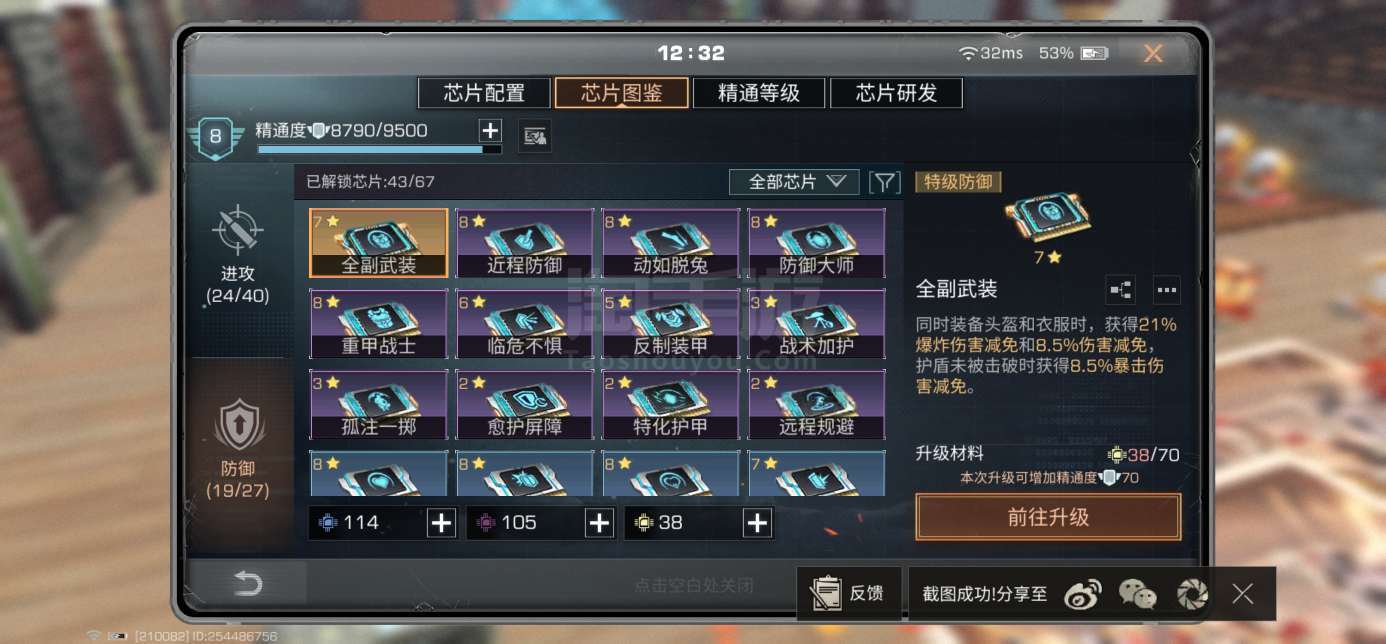
Task: Tap the back arrow icon
Action: pyautogui.click(x=247, y=584)
